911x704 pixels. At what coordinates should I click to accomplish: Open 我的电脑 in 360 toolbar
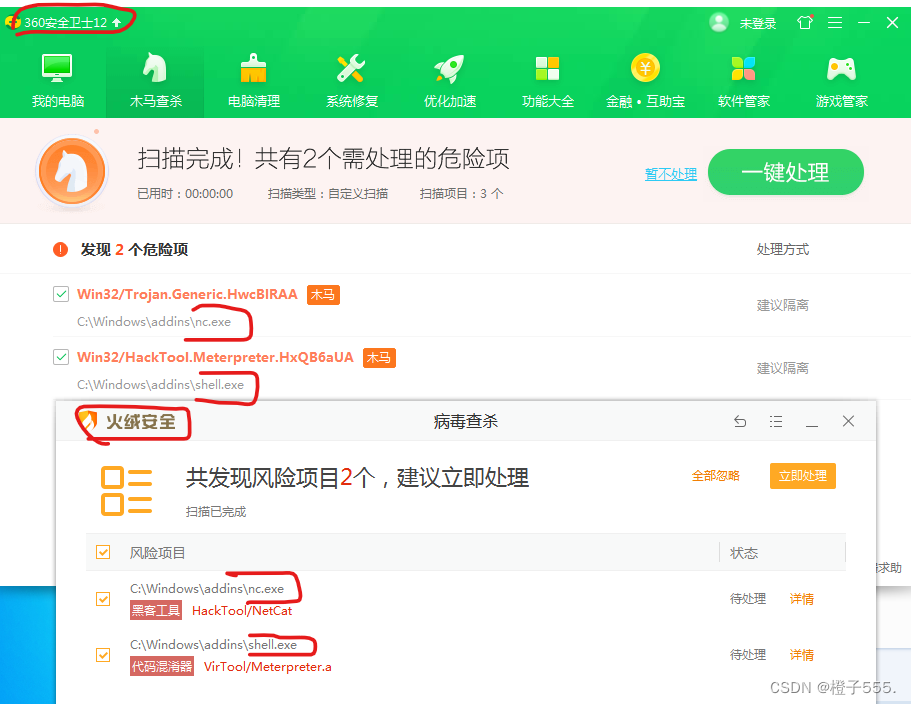(58, 80)
